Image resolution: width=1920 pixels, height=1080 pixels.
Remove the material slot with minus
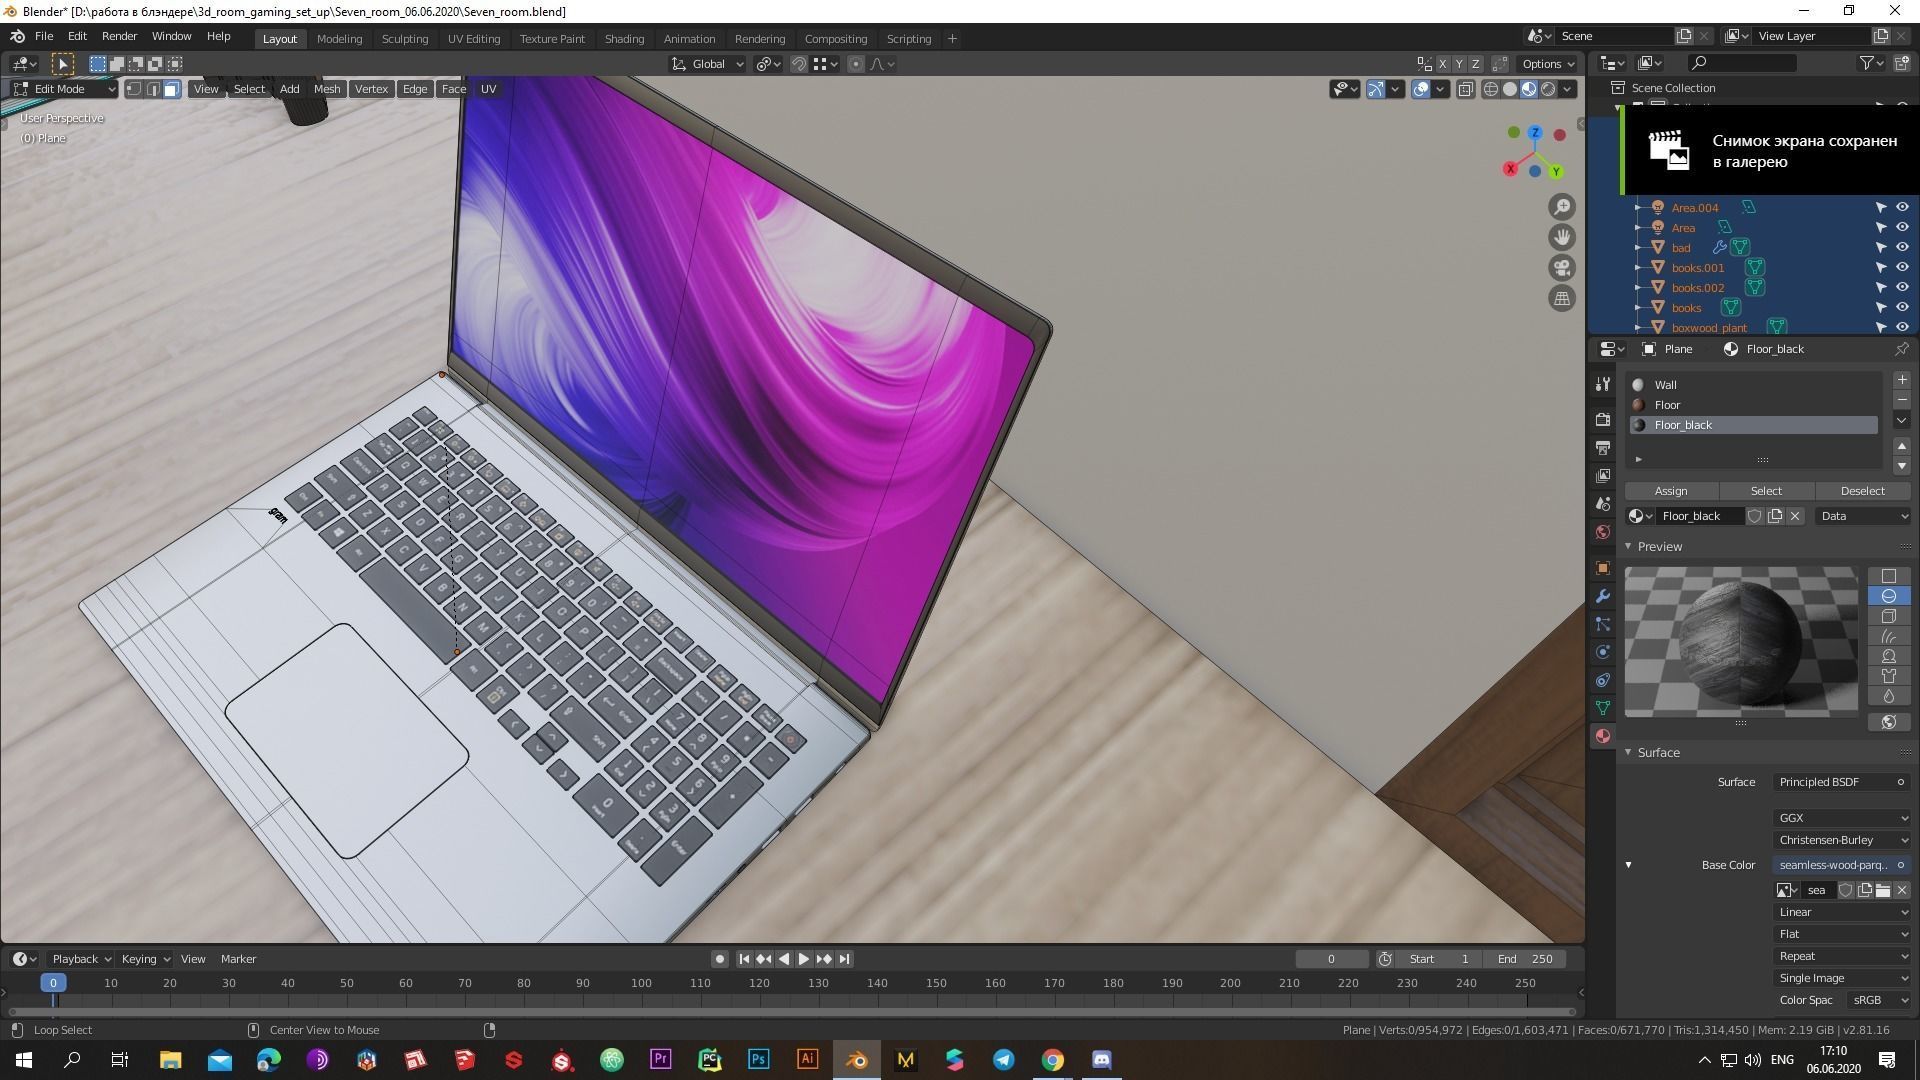[1901, 399]
